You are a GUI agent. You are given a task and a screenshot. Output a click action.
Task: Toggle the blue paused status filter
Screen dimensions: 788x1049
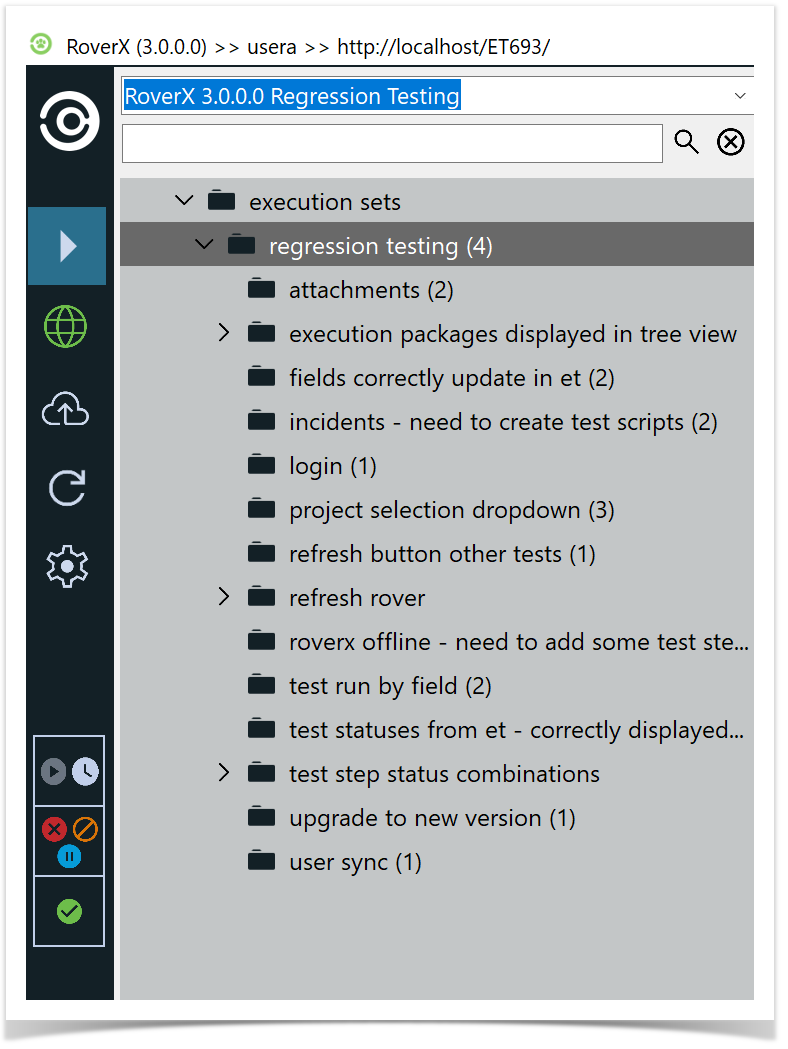click(x=69, y=856)
